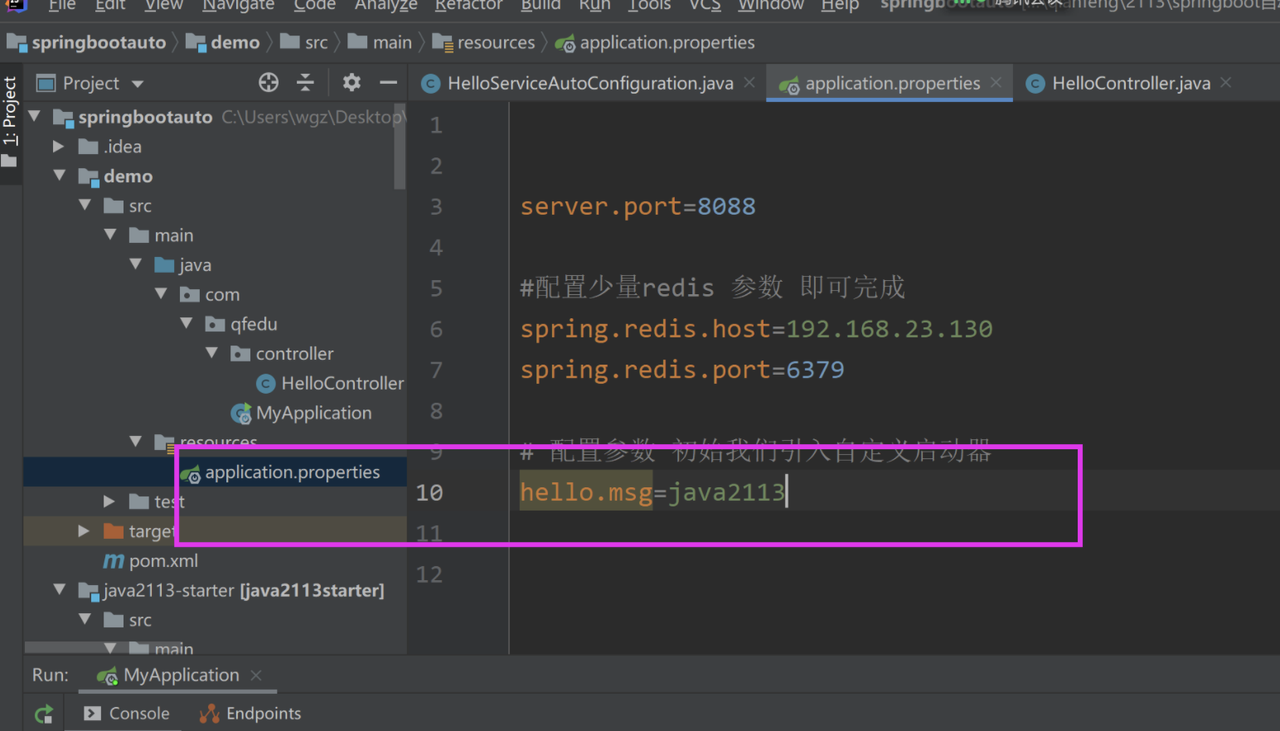1280x731 pixels.
Task: Open the Edit menu
Action: click(x=110, y=5)
